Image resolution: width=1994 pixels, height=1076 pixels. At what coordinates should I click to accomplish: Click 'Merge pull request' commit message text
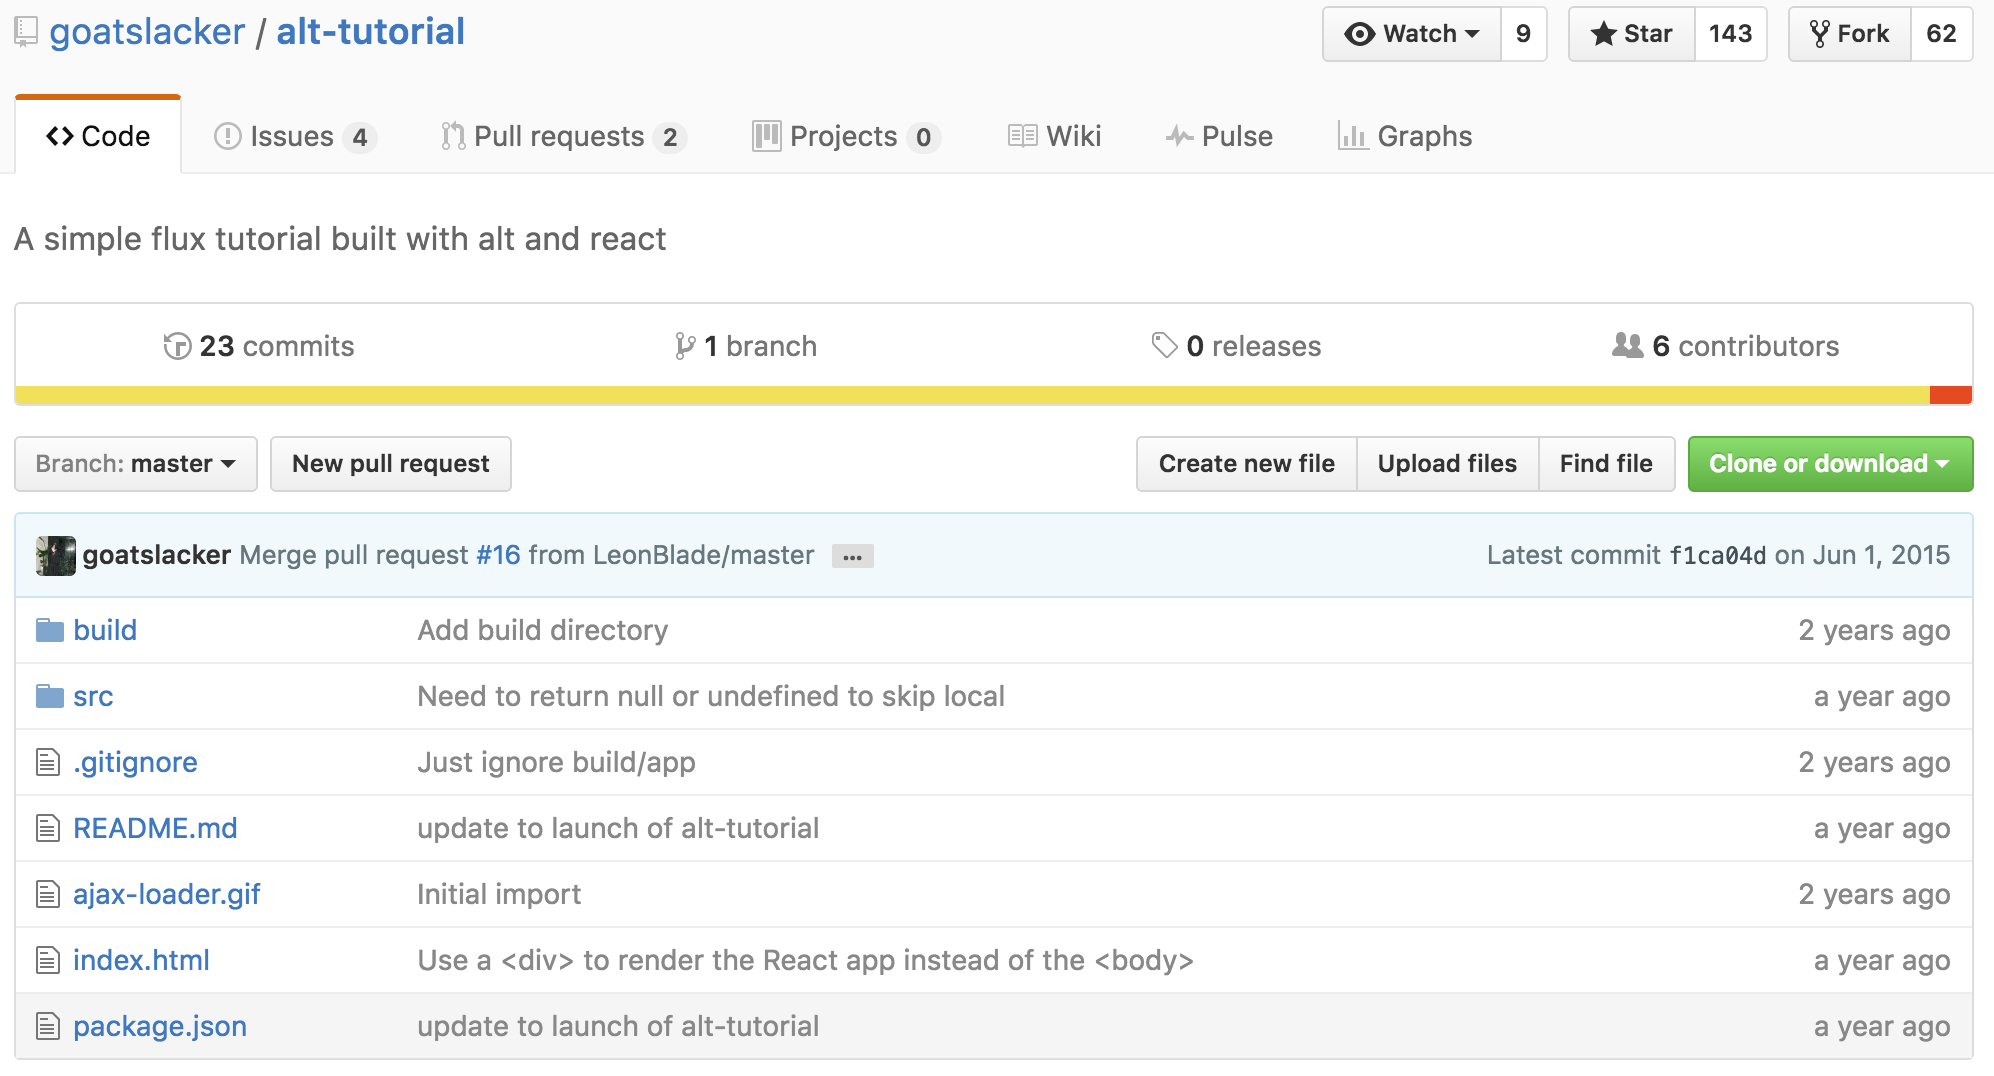point(354,555)
